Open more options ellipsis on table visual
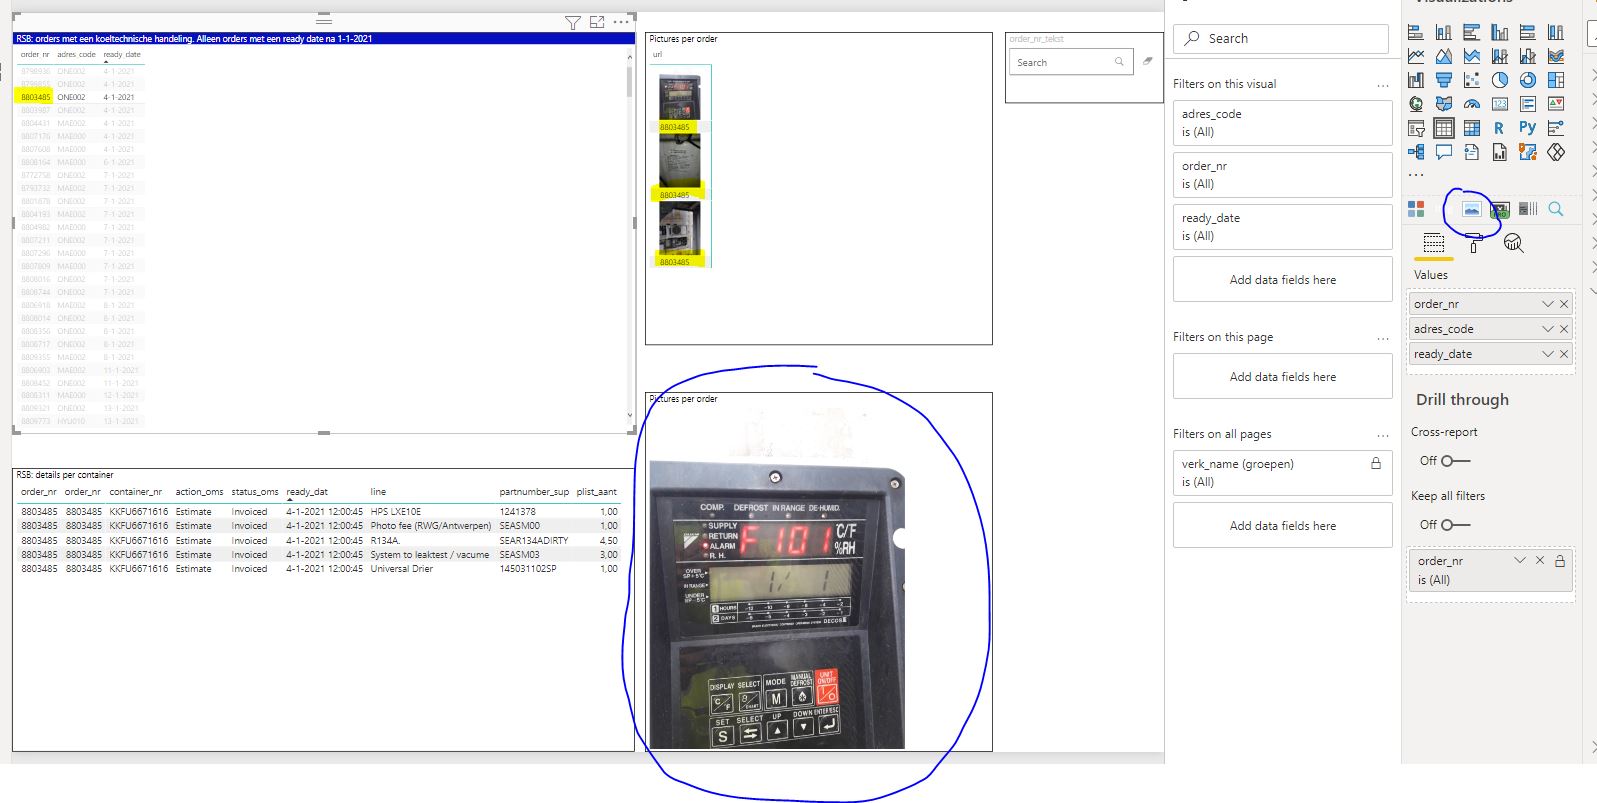This screenshot has height=803, width=1597. coord(621,21)
